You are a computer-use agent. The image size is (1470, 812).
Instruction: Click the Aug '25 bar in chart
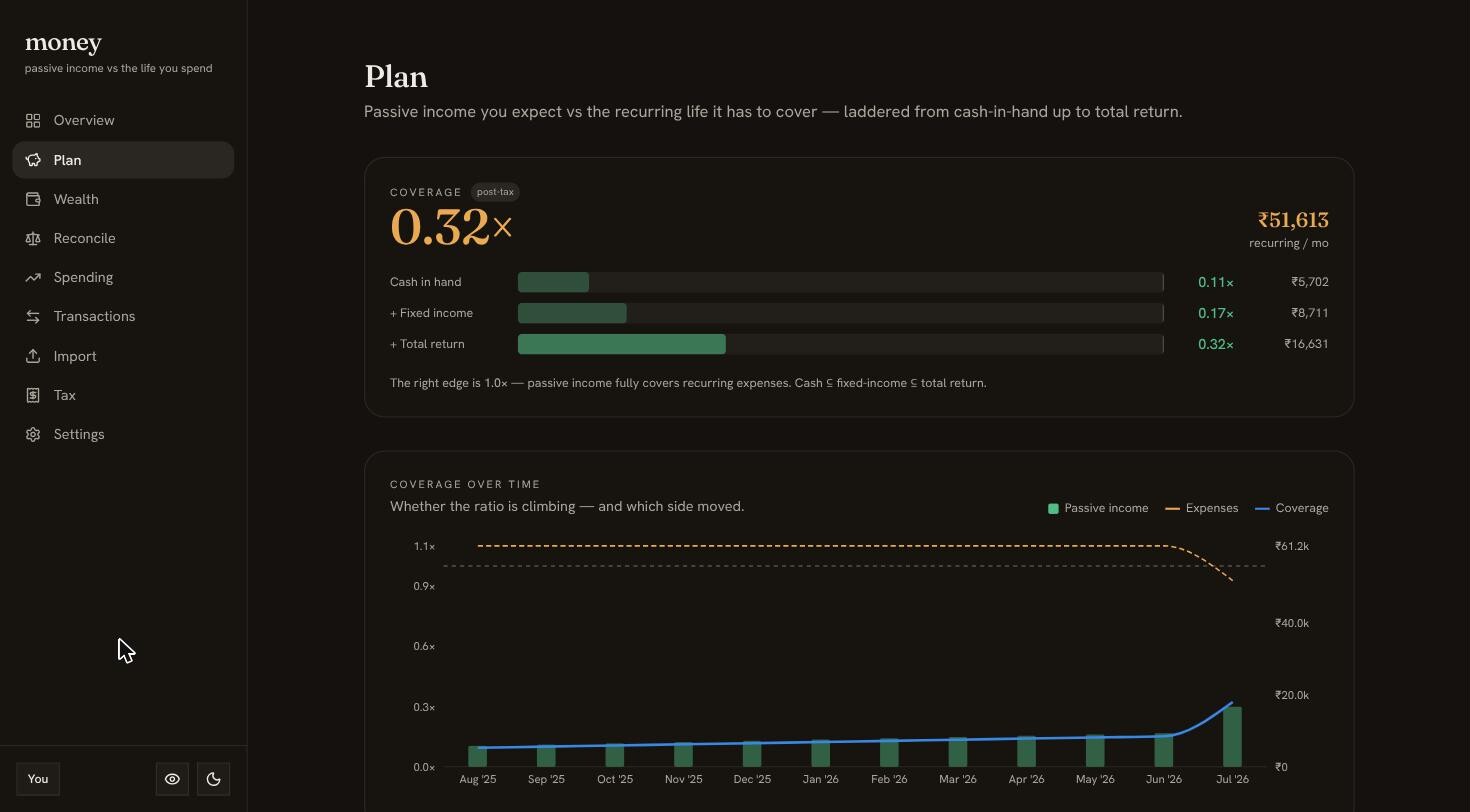click(x=478, y=756)
